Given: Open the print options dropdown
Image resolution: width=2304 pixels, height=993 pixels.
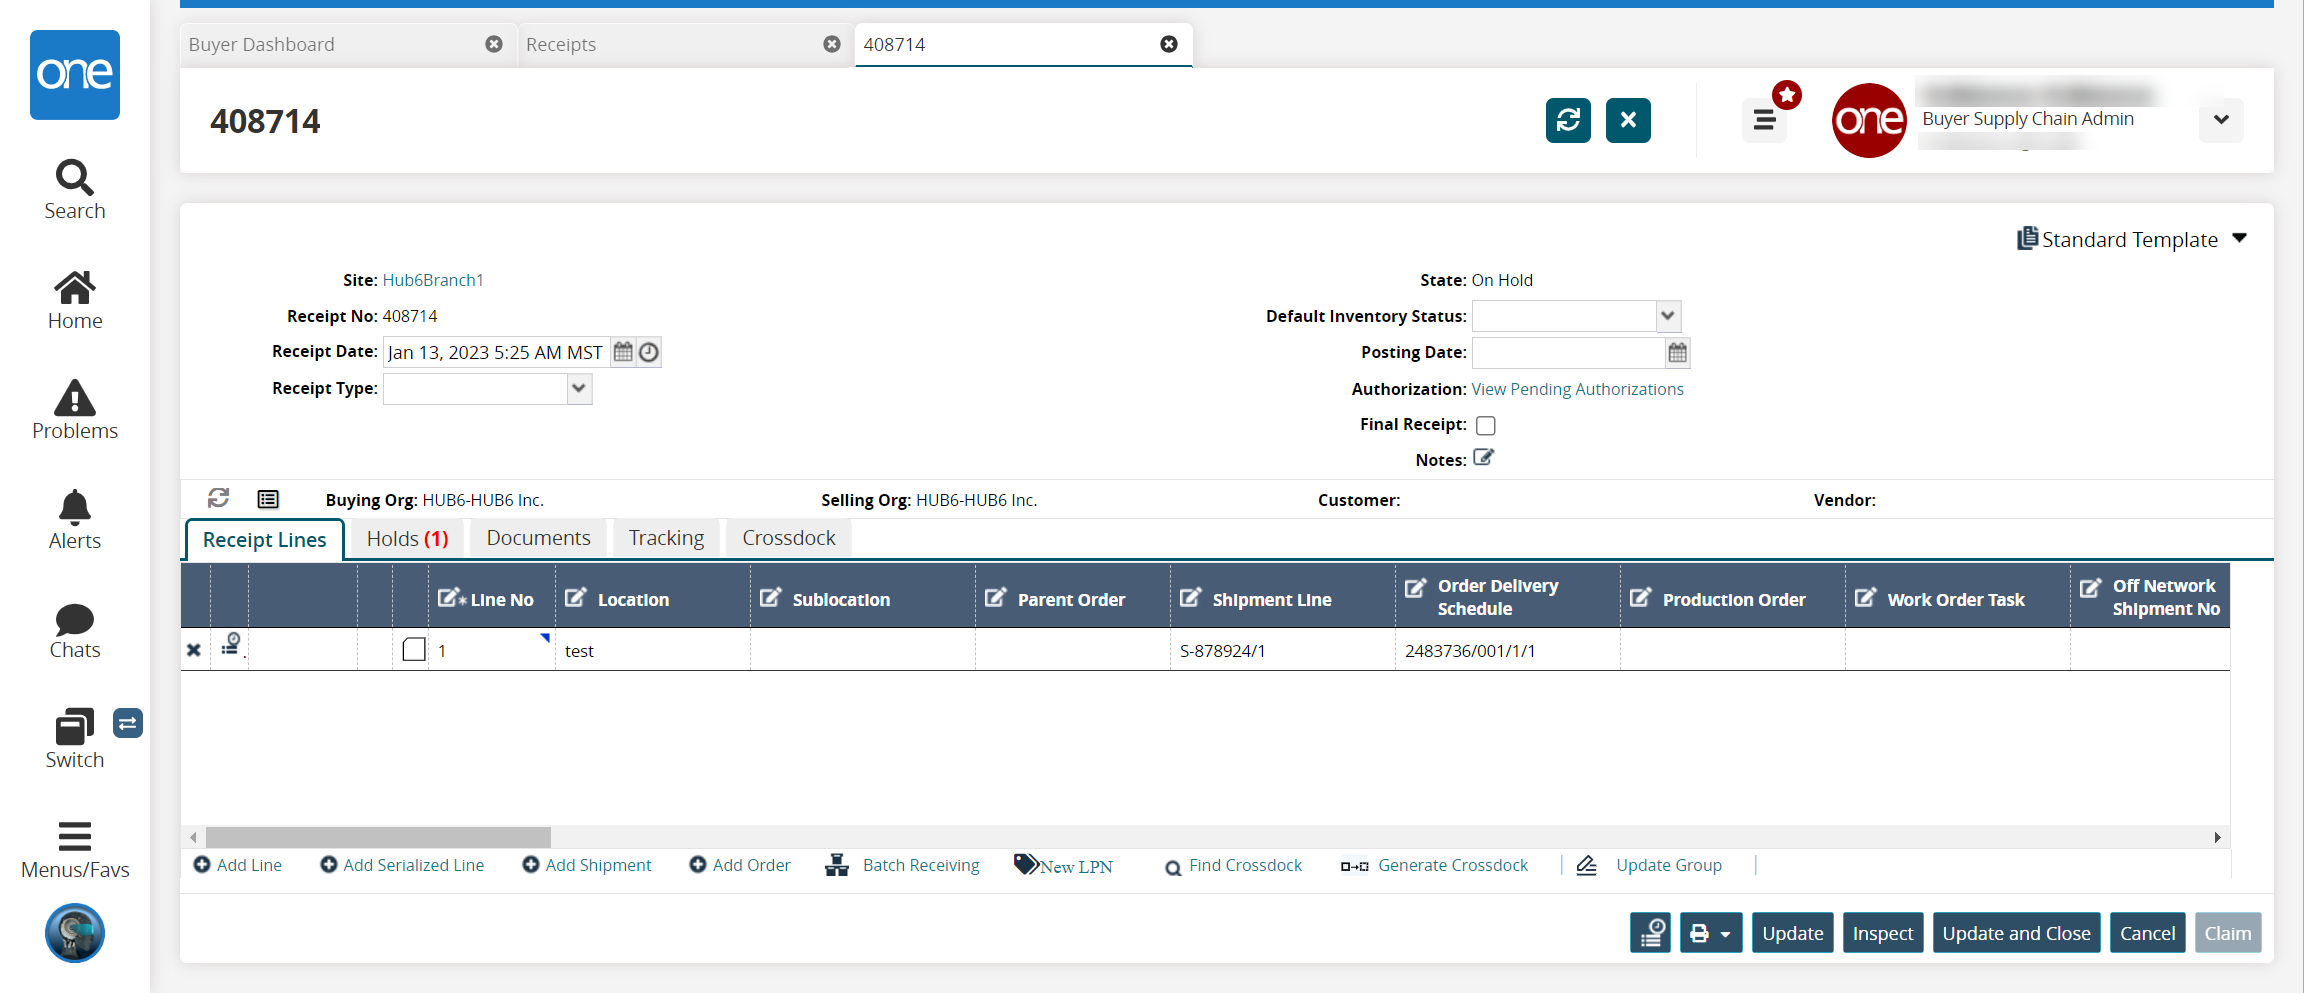Looking at the screenshot, I should coord(1711,933).
